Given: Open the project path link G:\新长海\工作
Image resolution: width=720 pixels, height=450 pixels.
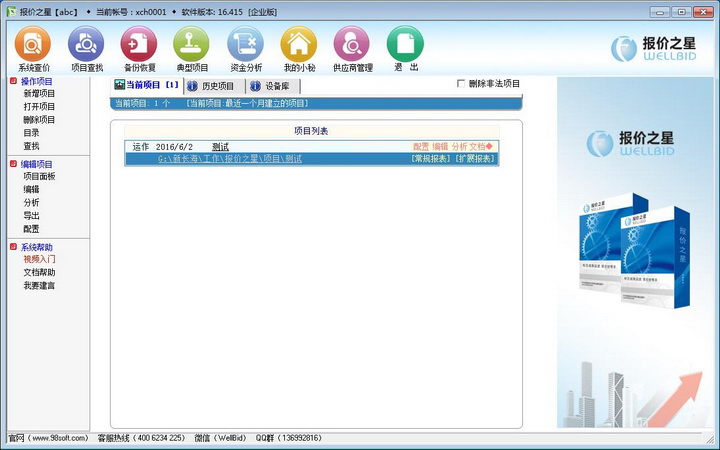Looking at the screenshot, I should coord(229,159).
